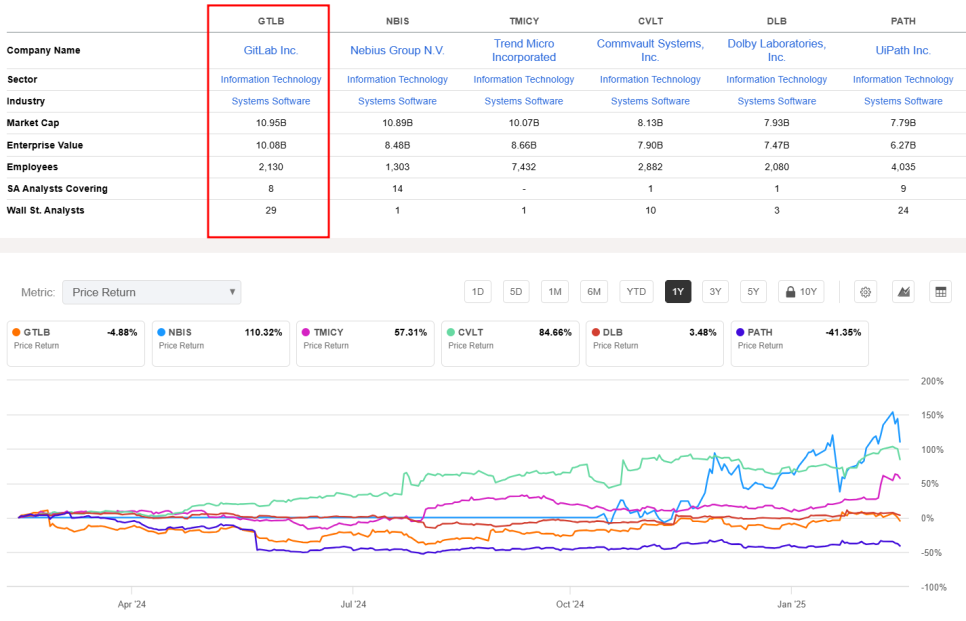Click the green CVLT color dot
Screen dimensions: 966x621
pos(451,332)
